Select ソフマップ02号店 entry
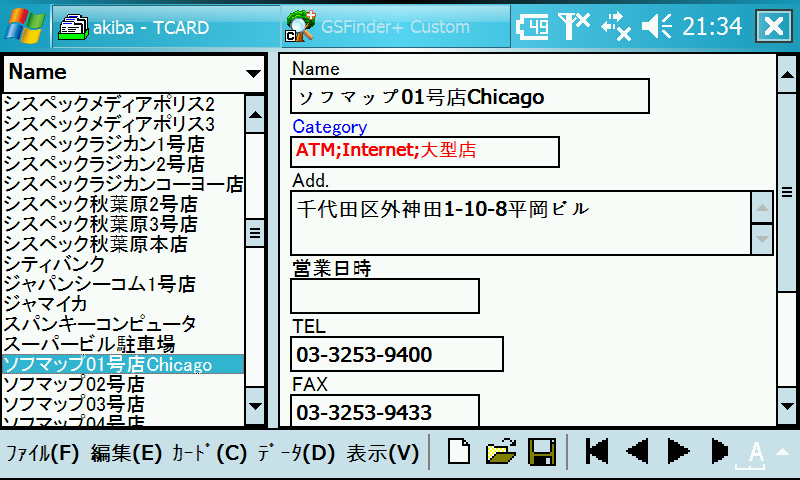Image resolution: width=800 pixels, height=480 pixels. [123, 384]
